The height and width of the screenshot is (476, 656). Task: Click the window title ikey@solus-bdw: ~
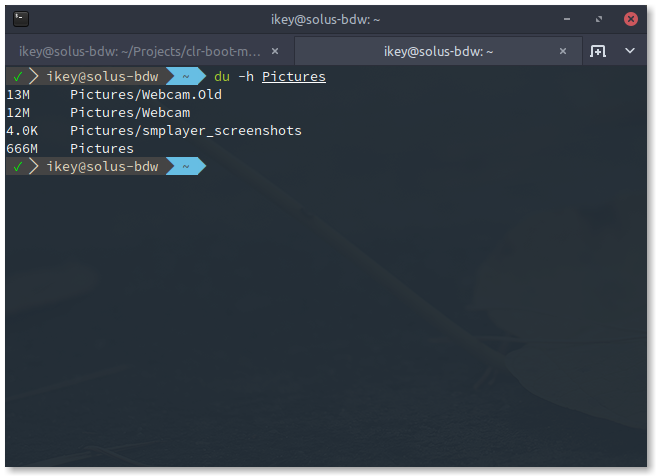(x=325, y=19)
